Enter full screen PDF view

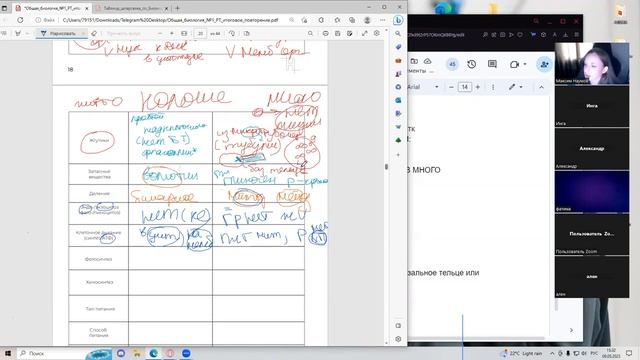click(364, 33)
